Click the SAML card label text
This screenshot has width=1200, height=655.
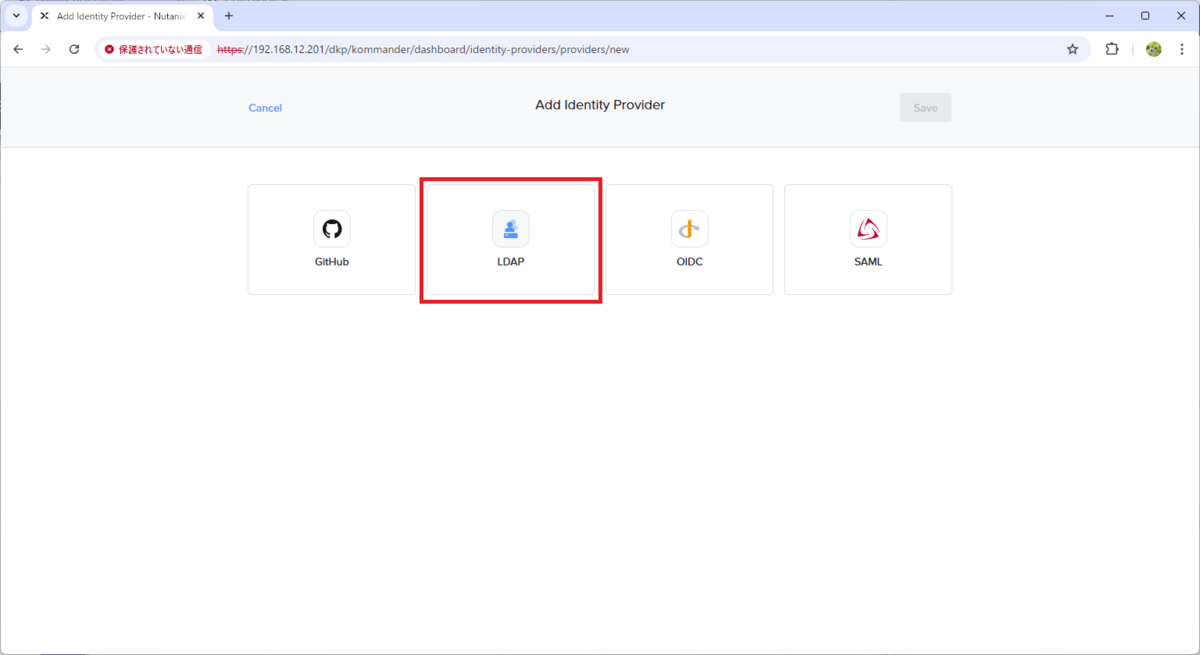868,262
